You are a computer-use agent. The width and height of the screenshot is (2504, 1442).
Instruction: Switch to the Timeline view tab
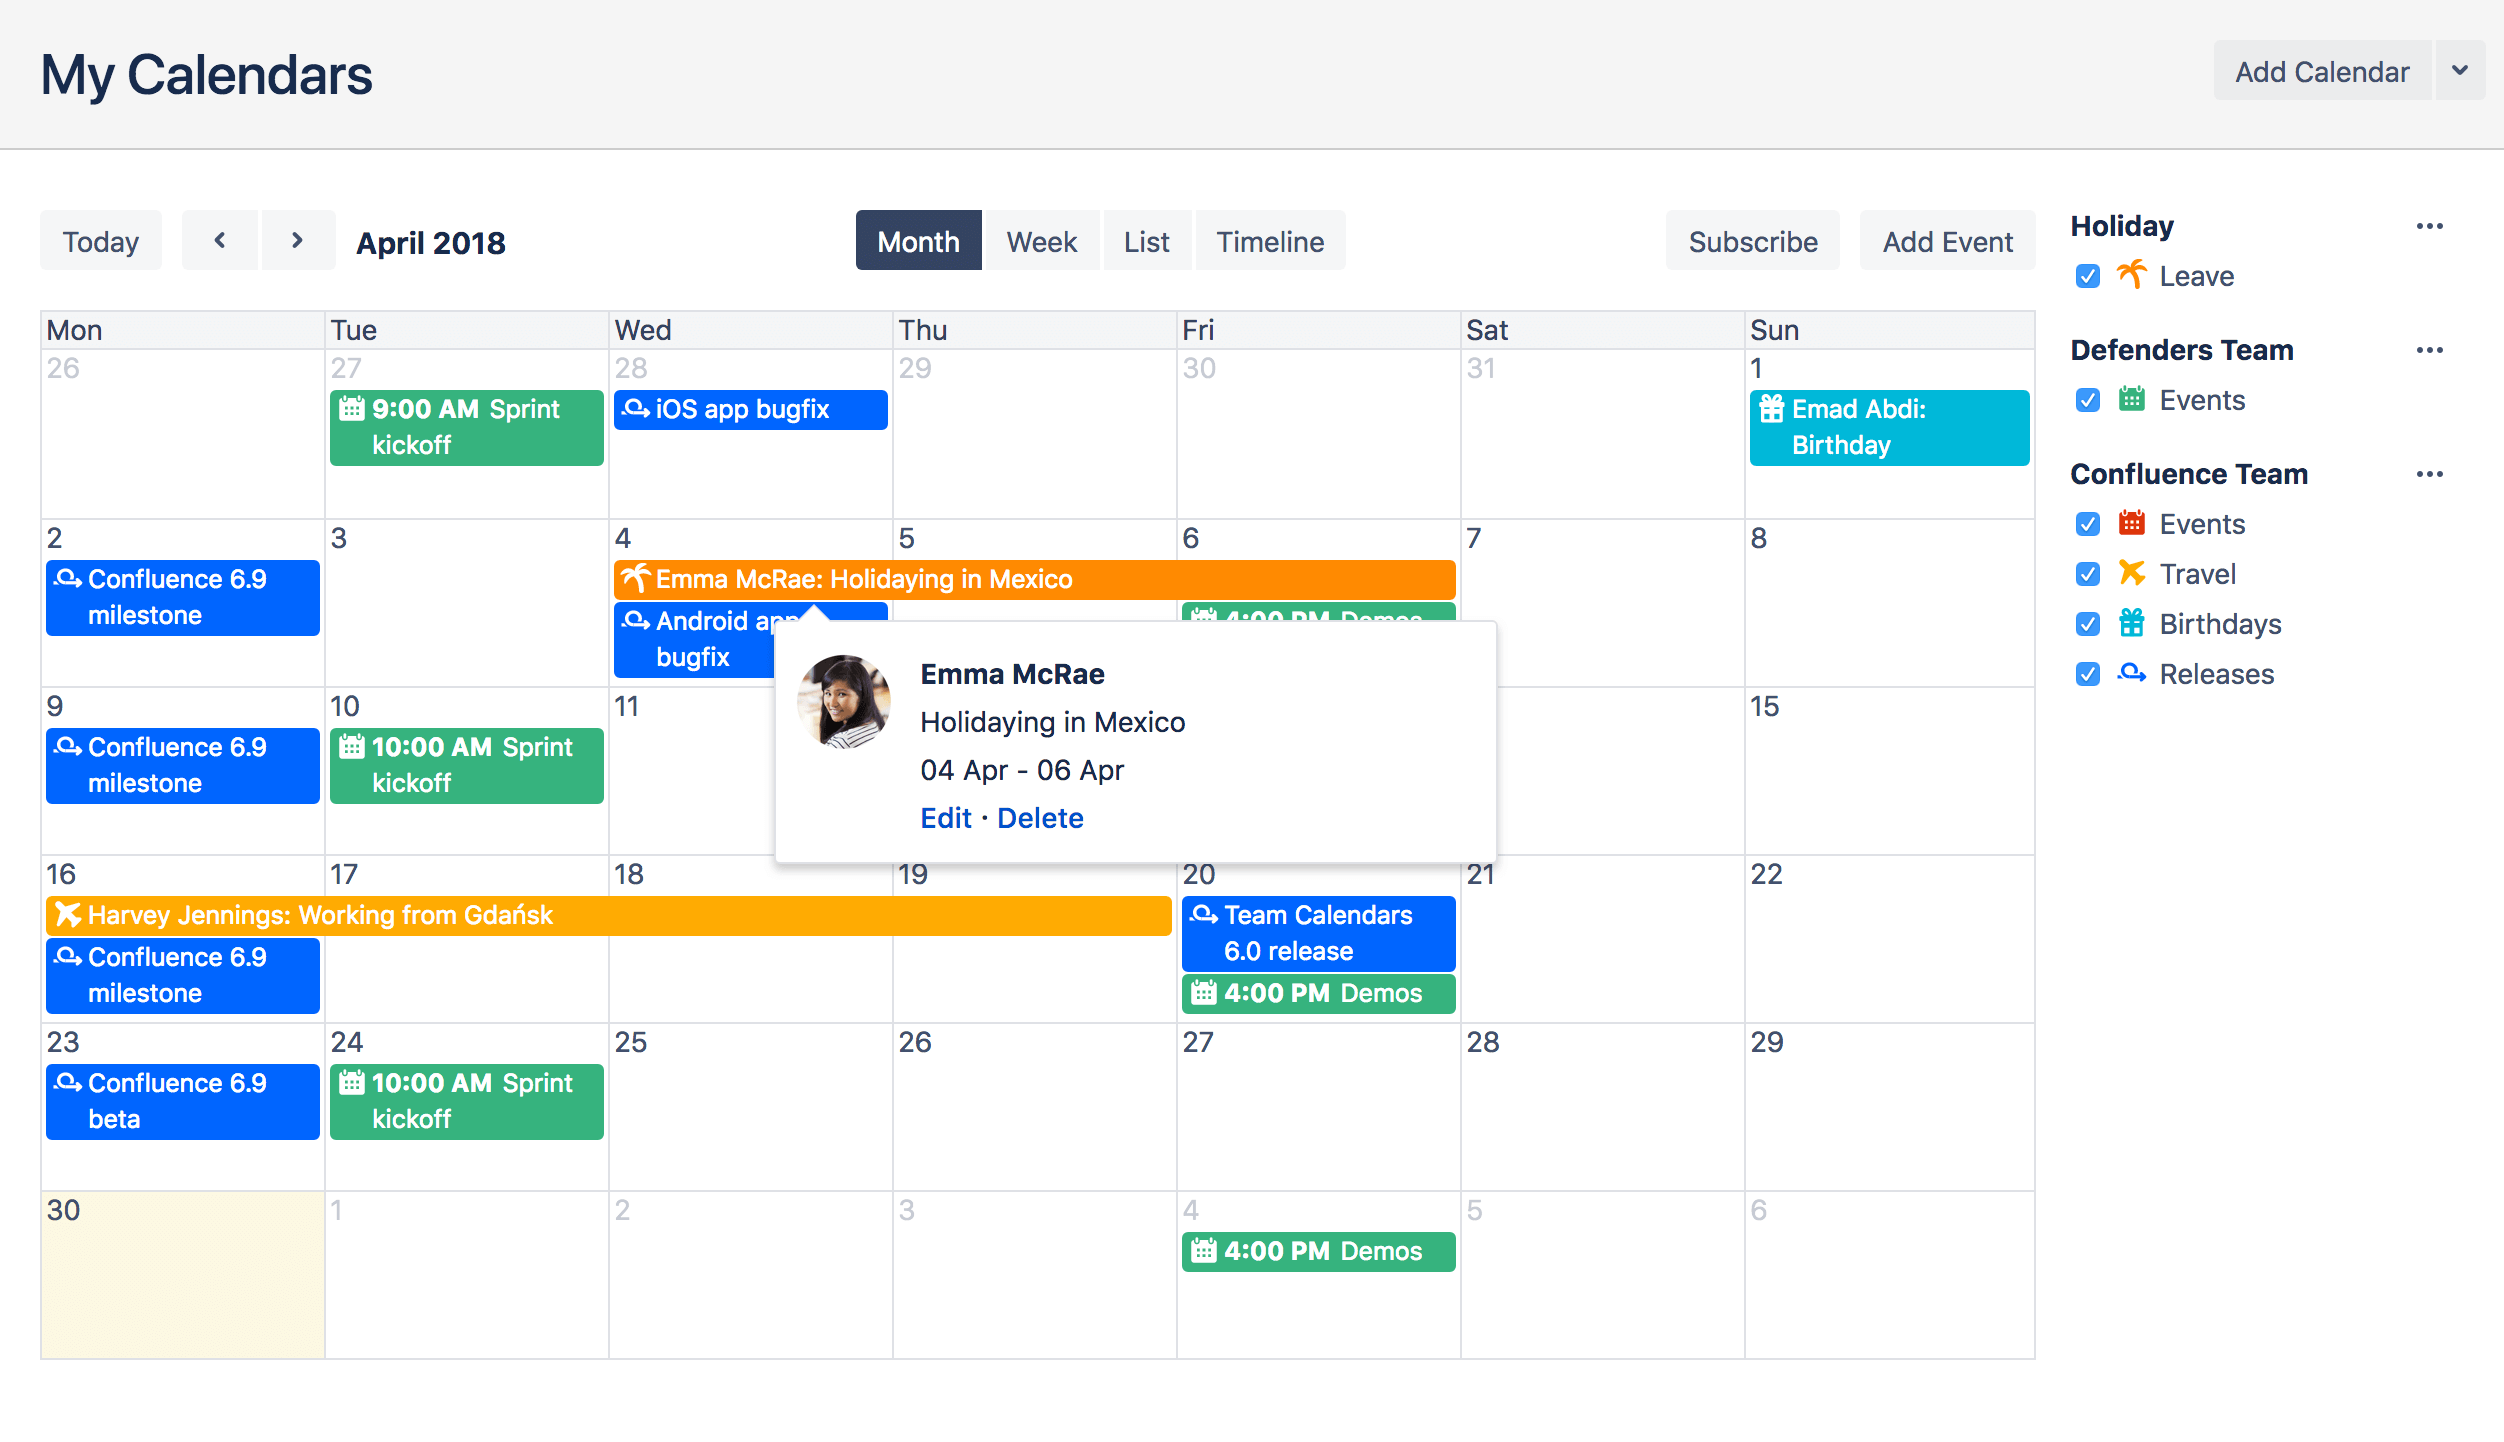coord(1269,241)
